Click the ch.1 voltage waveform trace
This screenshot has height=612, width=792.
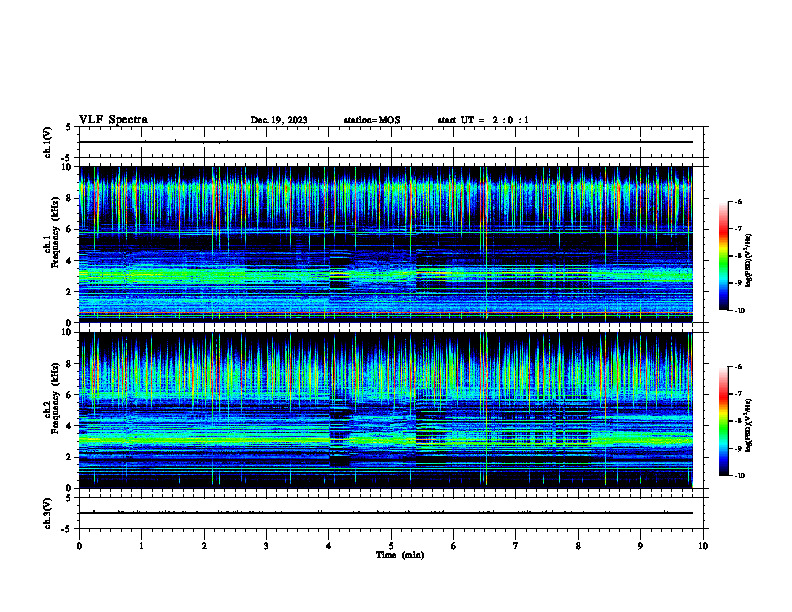(x=386, y=142)
